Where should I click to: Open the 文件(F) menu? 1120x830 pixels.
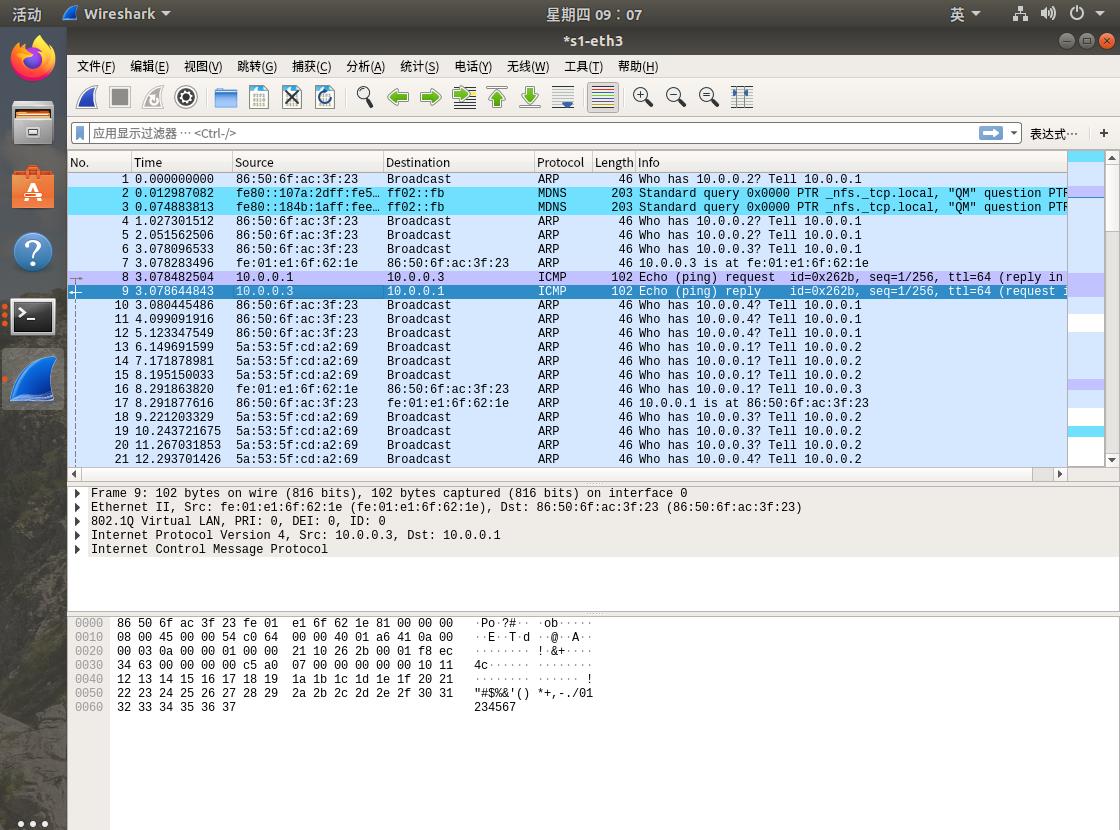pos(96,66)
